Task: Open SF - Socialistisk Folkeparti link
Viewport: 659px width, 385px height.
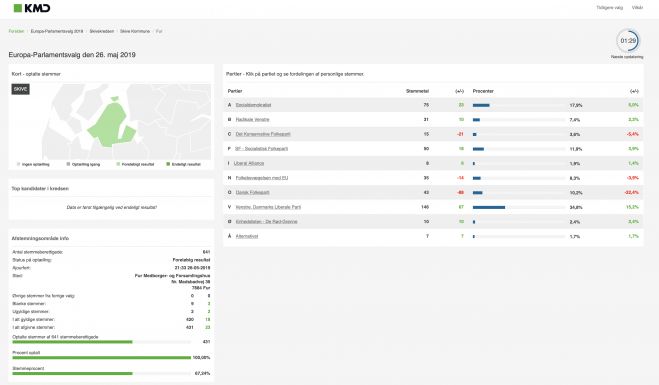Action: point(261,149)
